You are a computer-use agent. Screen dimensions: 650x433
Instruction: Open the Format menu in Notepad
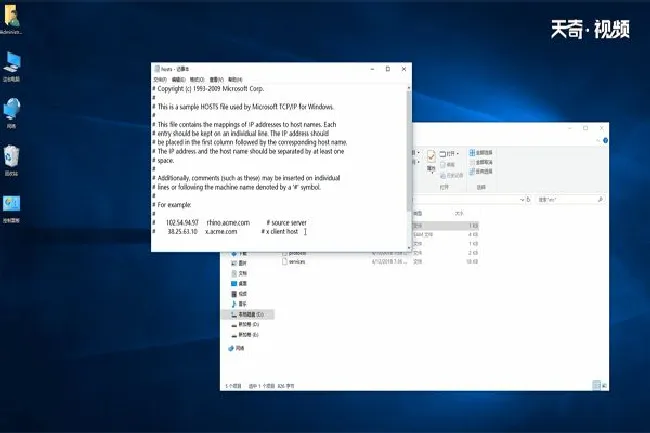197,80
